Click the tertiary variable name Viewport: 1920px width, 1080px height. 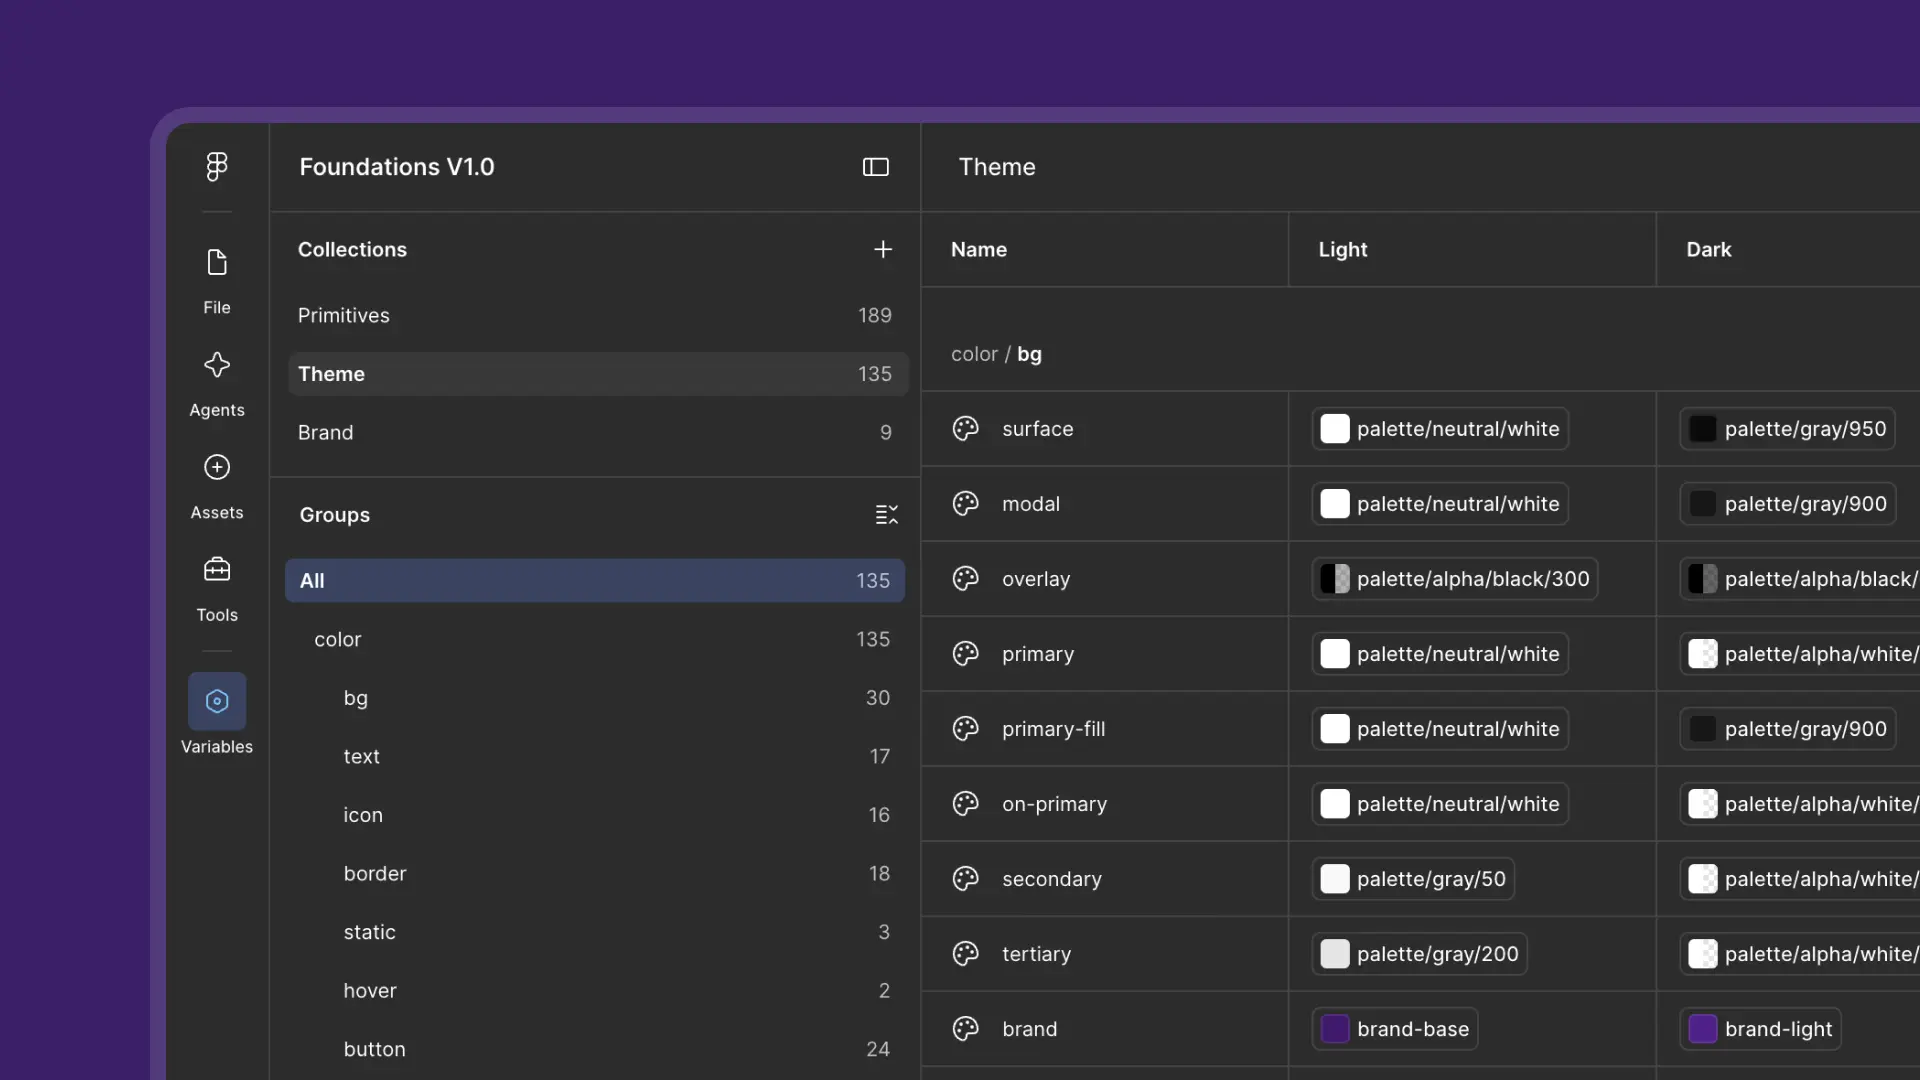1037,954
